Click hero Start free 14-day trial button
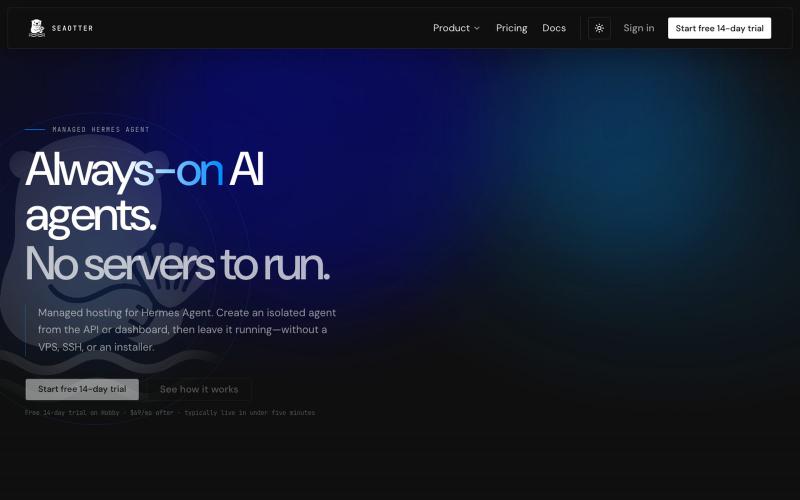800x500 pixels. 82,389
